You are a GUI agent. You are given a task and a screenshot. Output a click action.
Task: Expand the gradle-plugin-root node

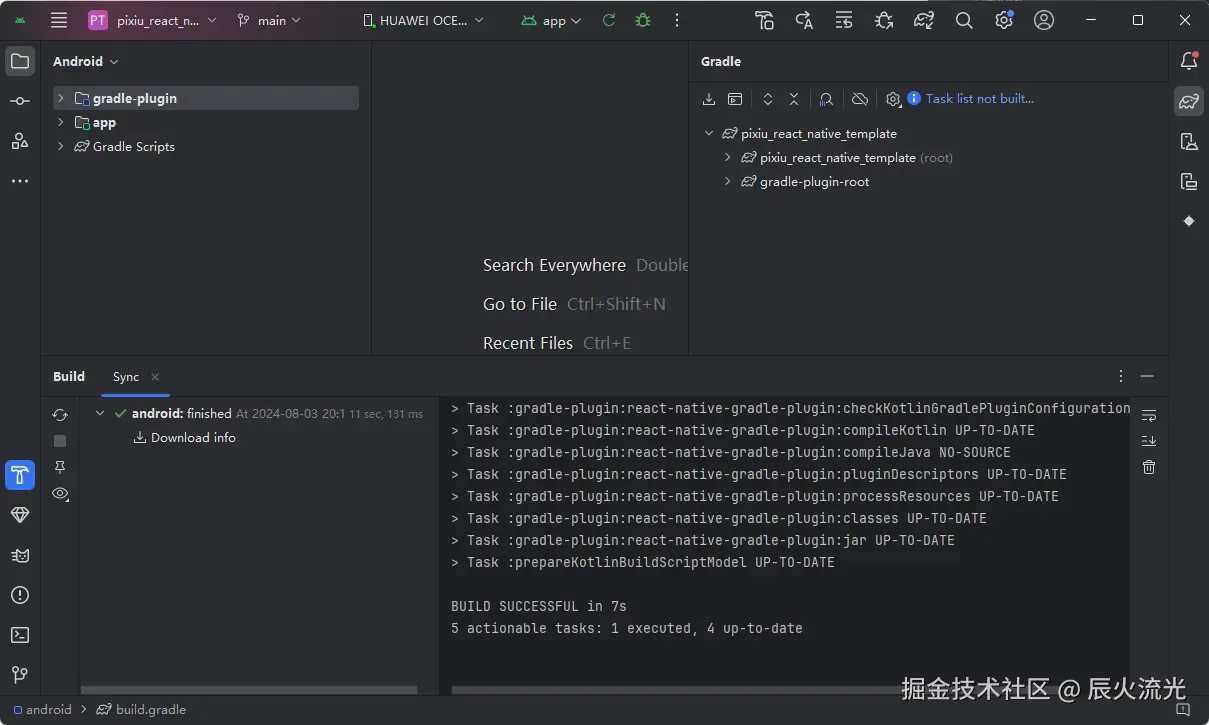click(728, 181)
